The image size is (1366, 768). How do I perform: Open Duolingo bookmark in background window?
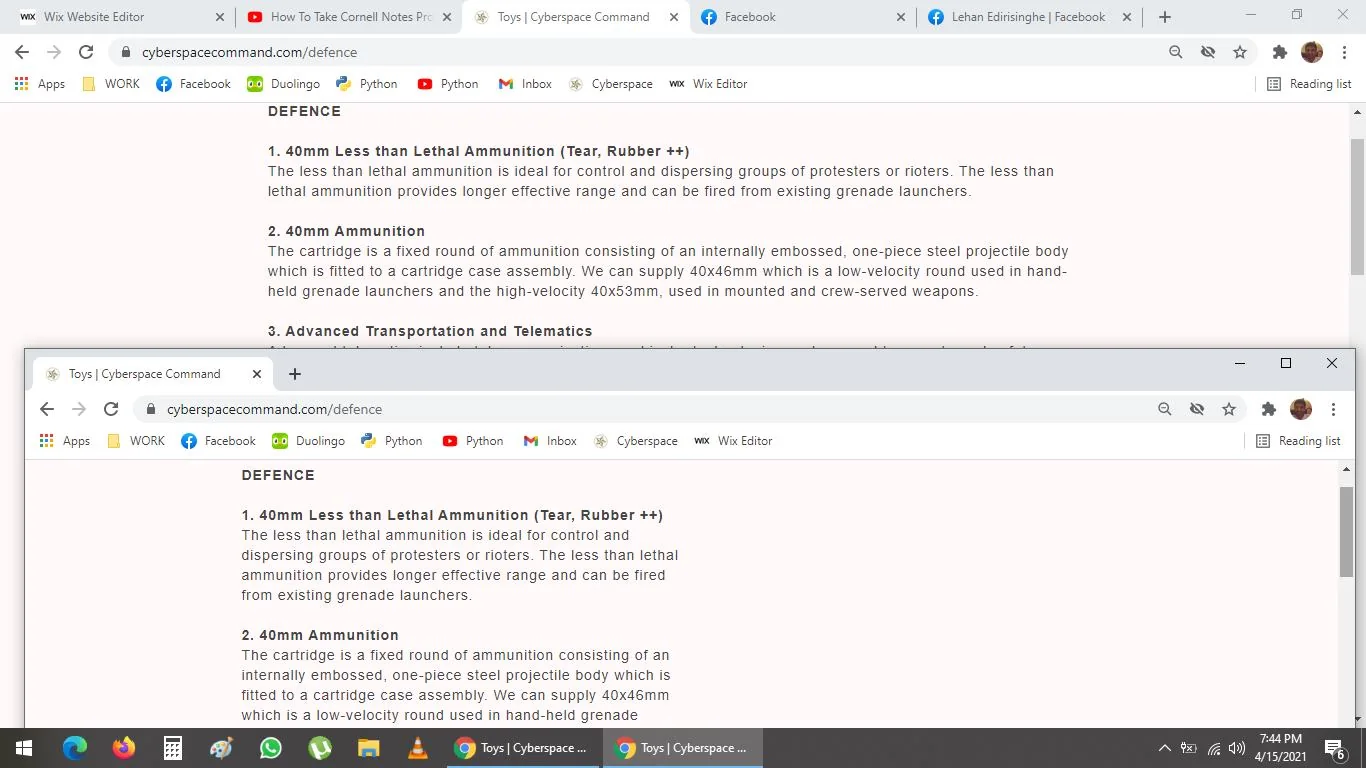pyautogui.click(x=283, y=84)
